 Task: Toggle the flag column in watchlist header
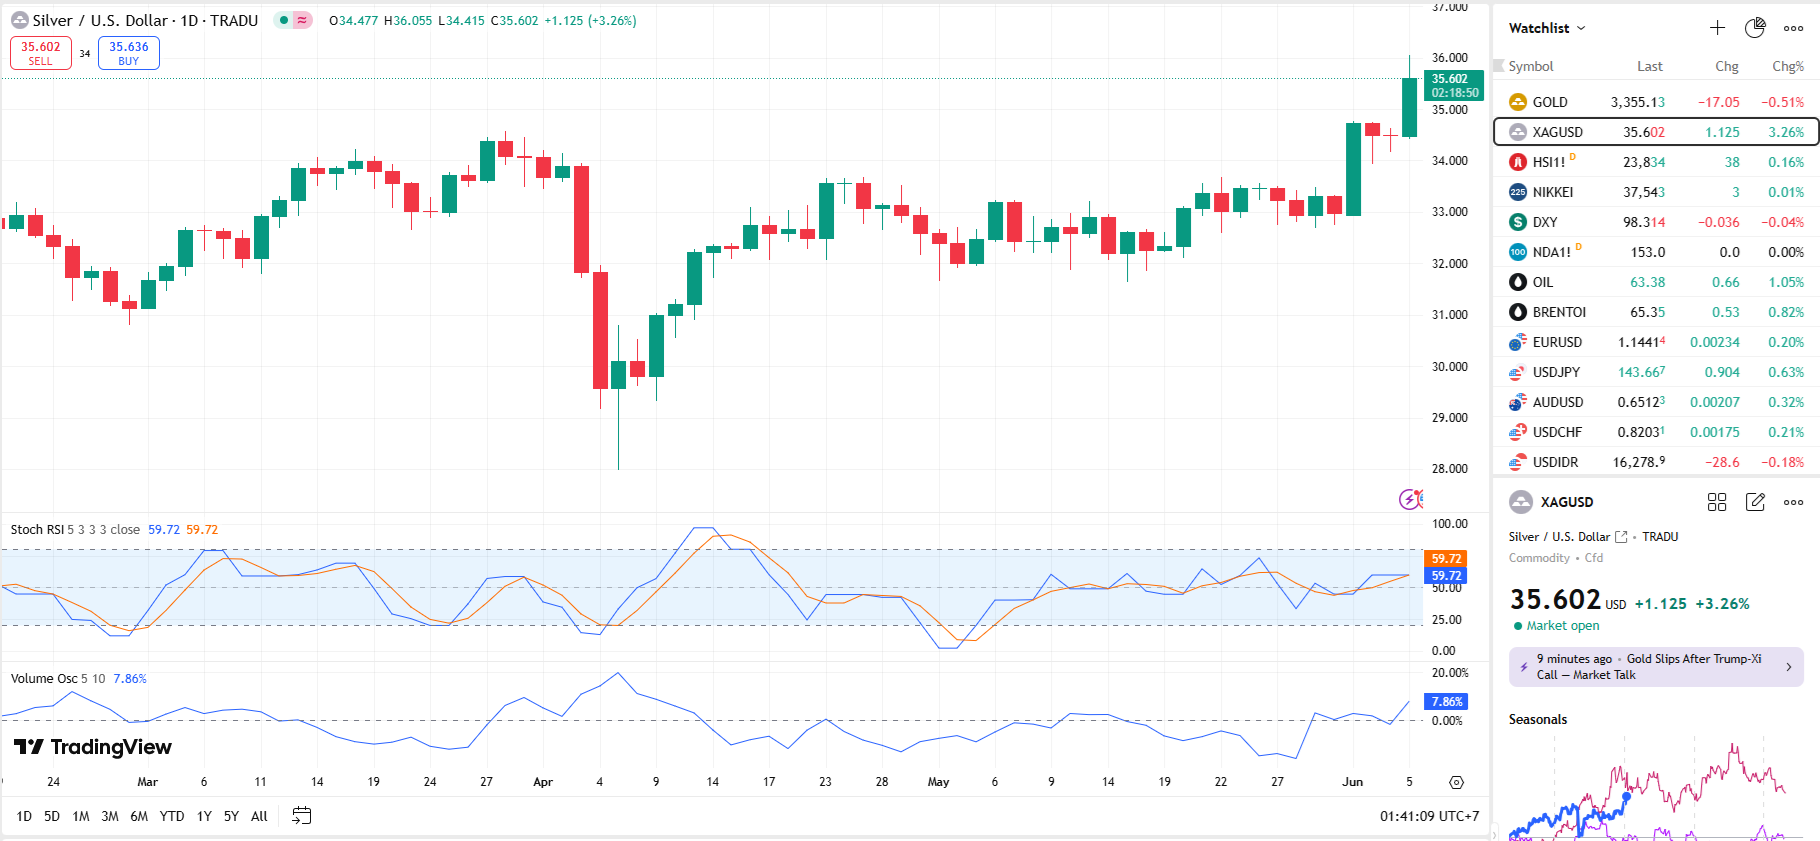coord(1498,66)
